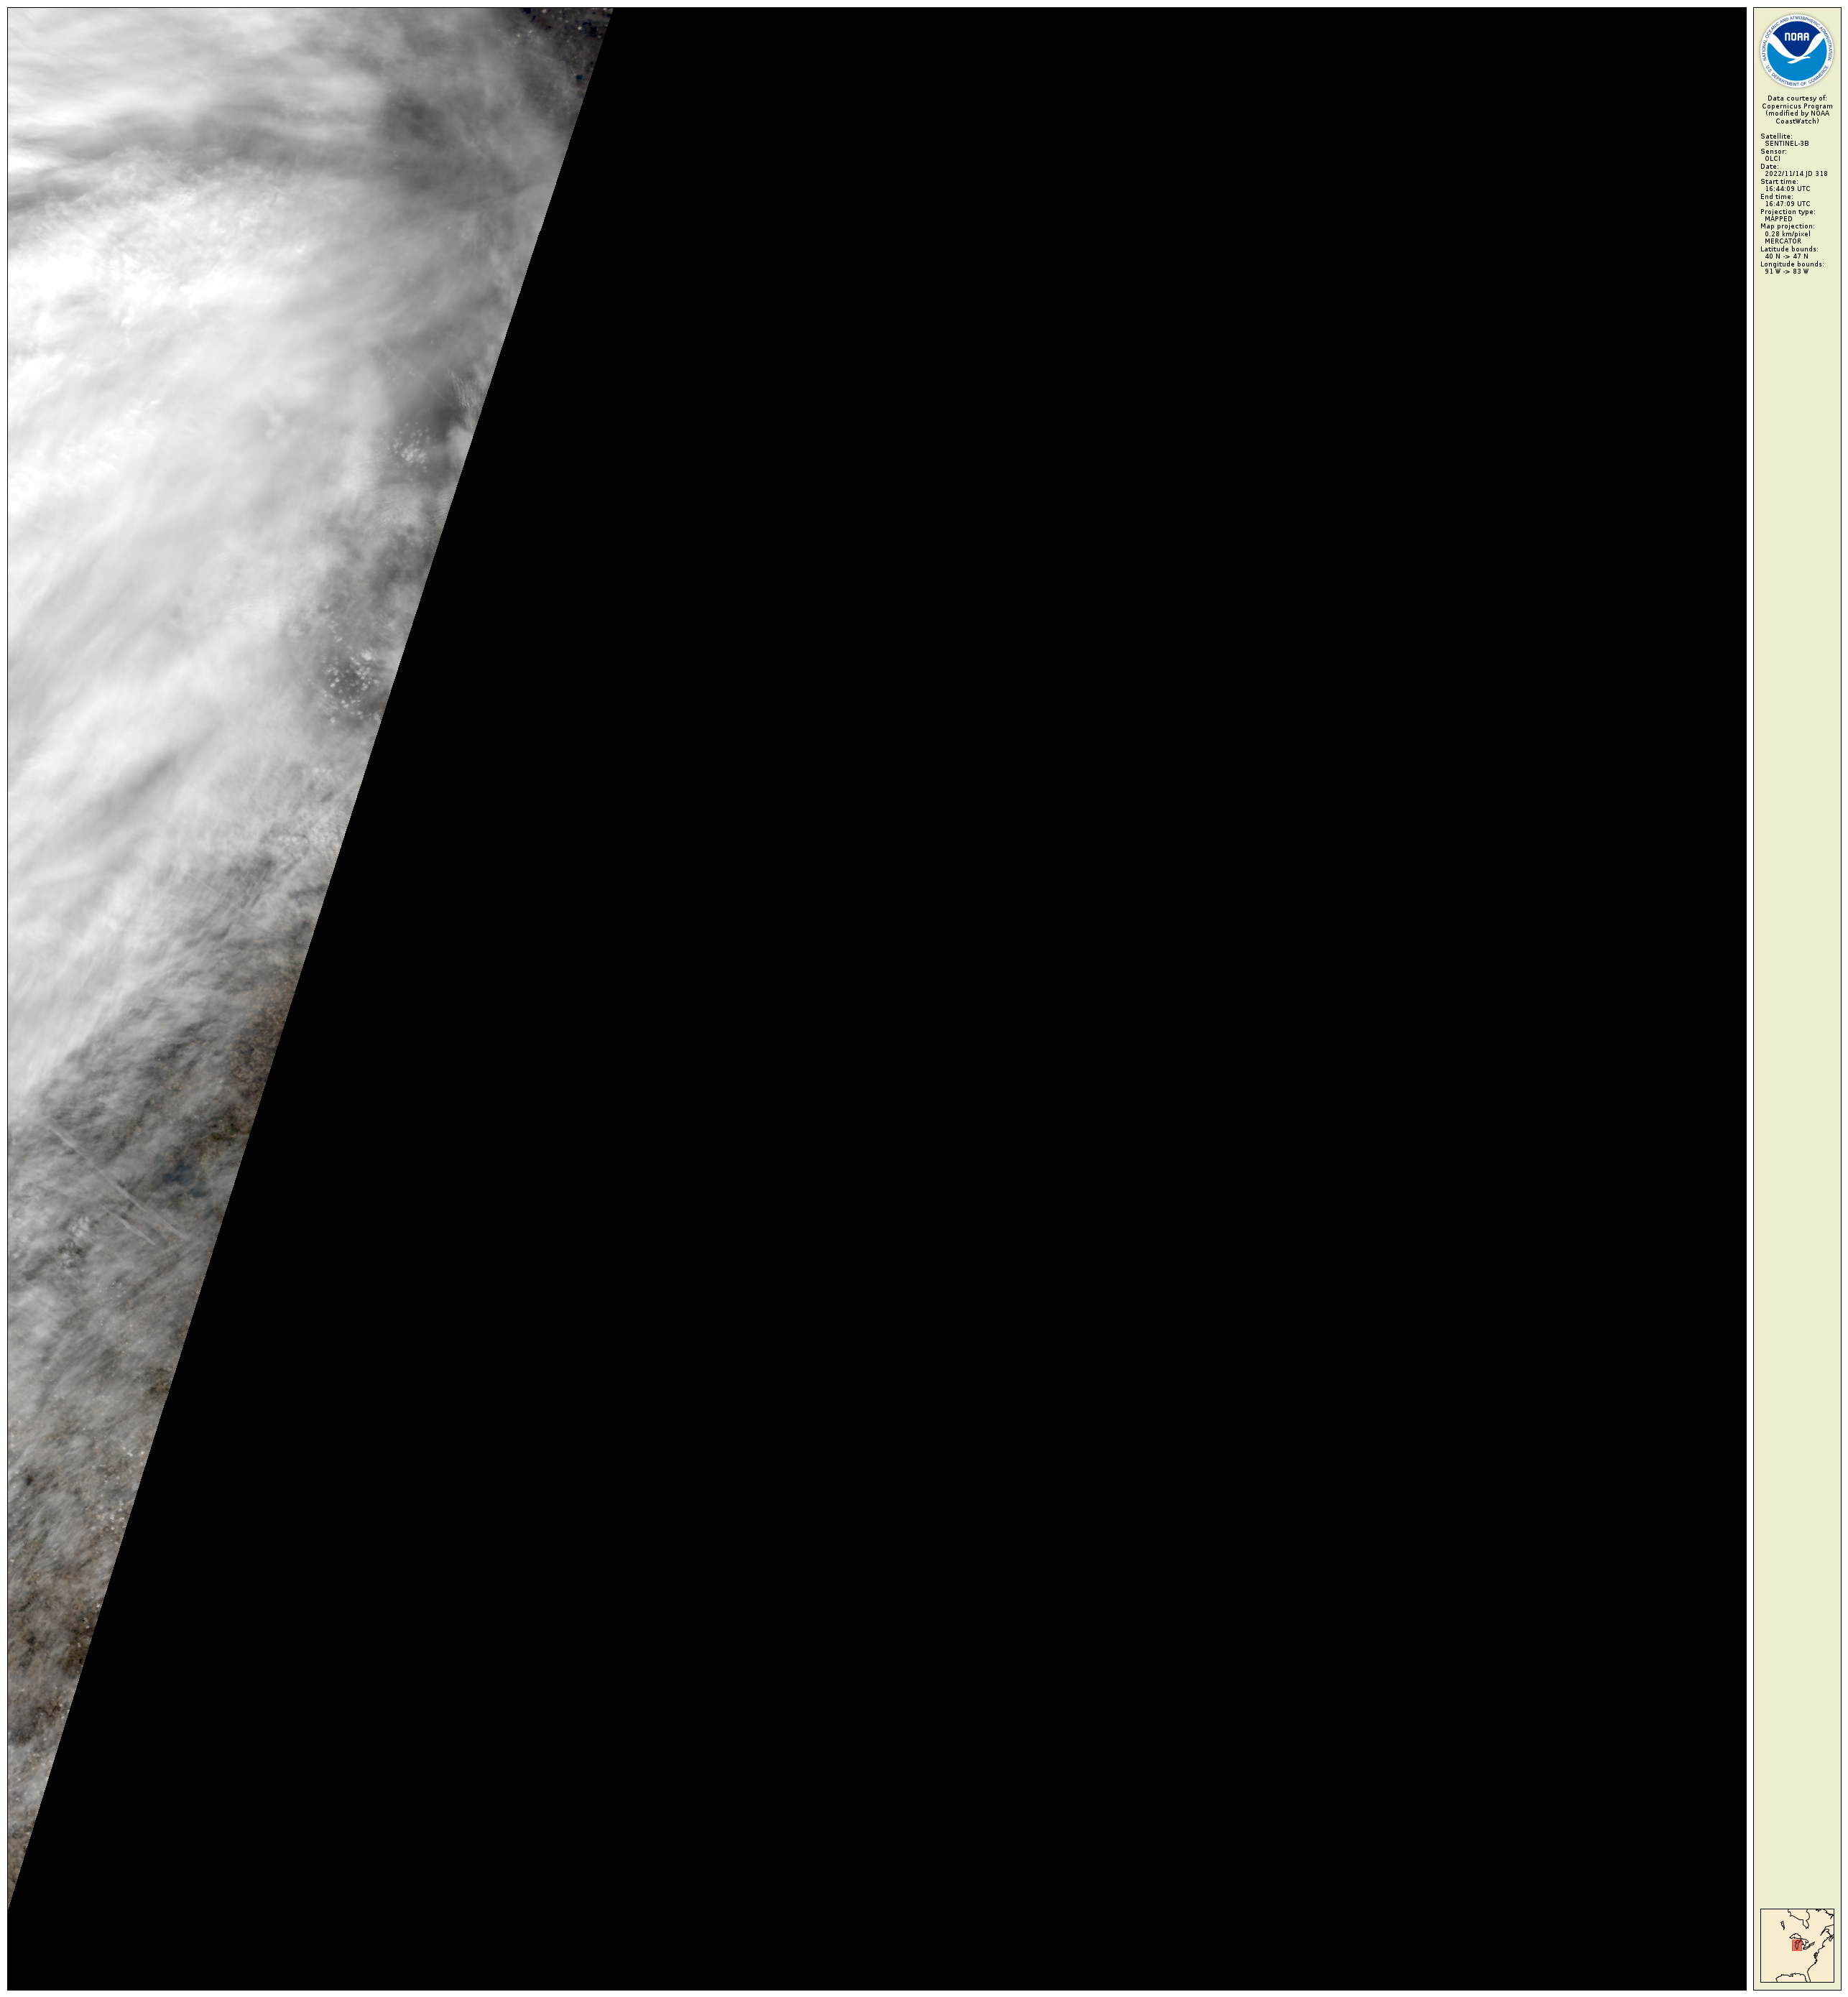Click the 'Data courtesy of:' text

(1797, 98)
